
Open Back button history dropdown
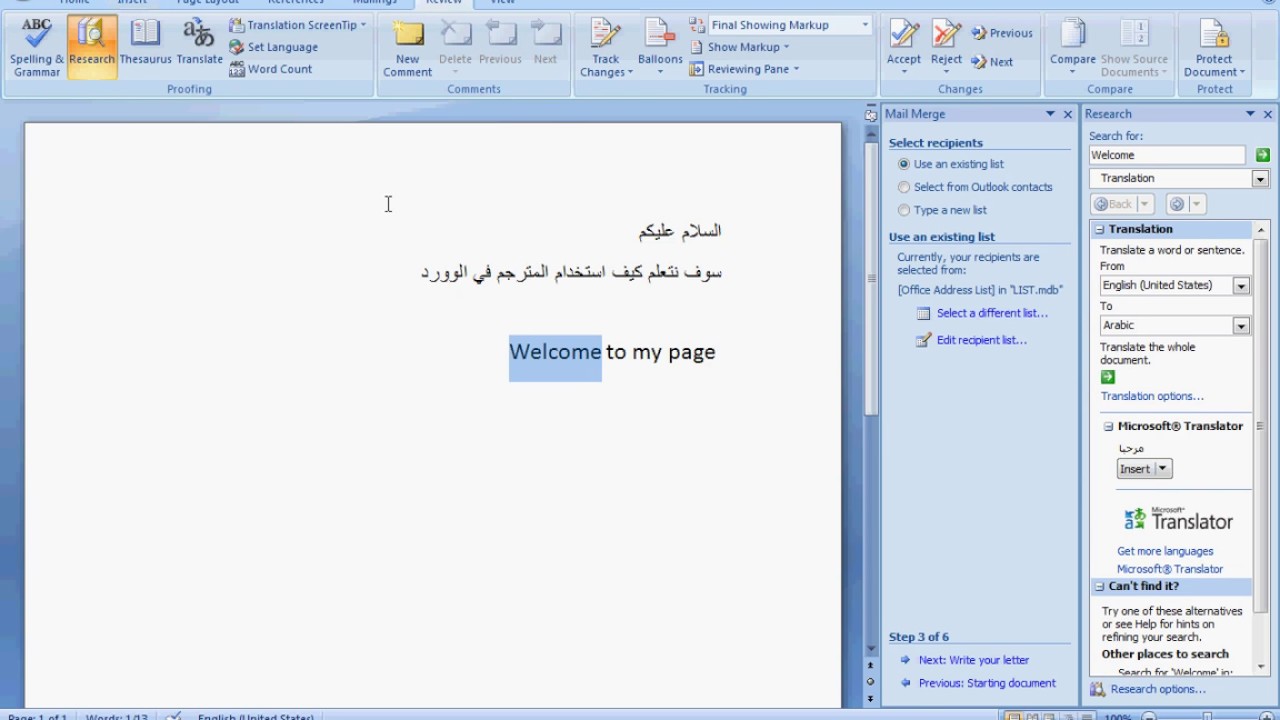point(1145,204)
